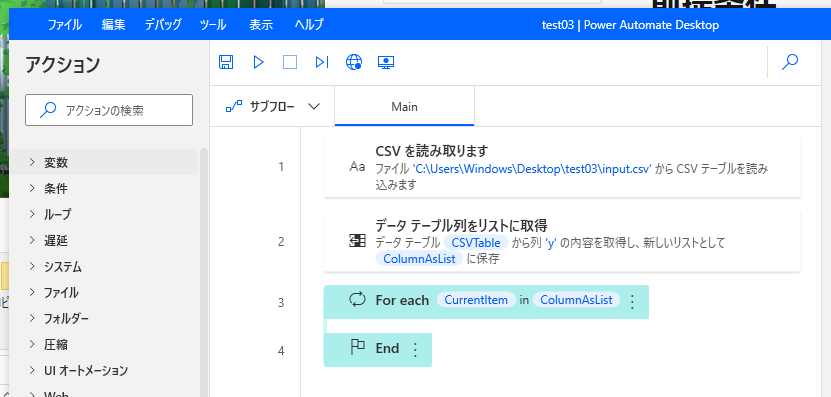The width and height of the screenshot is (831, 397).
Task: Open the ツール menu
Action: pyautogui.click(x=213, y=24)
